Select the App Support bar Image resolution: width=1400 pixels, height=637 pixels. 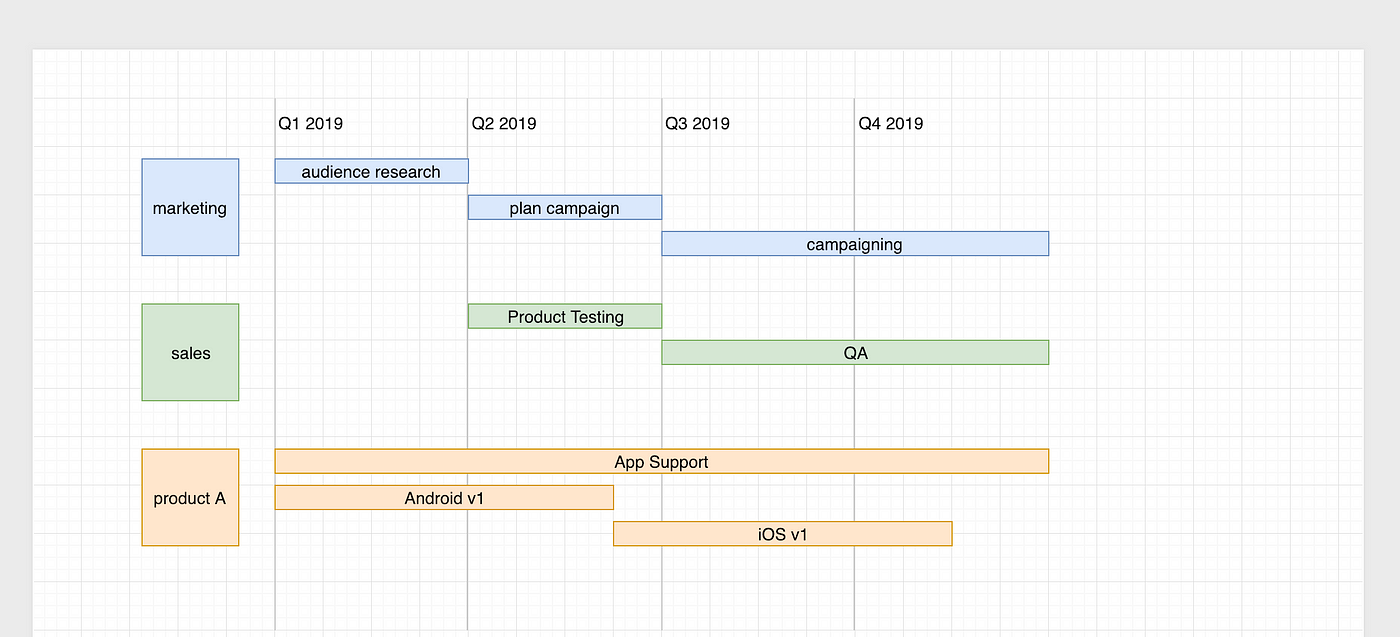pos(662,461)
